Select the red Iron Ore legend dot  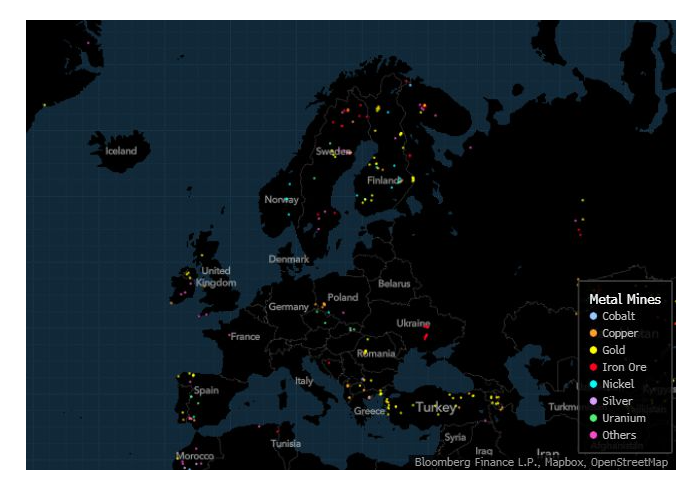pyautogui.click(x=594, y=367)
